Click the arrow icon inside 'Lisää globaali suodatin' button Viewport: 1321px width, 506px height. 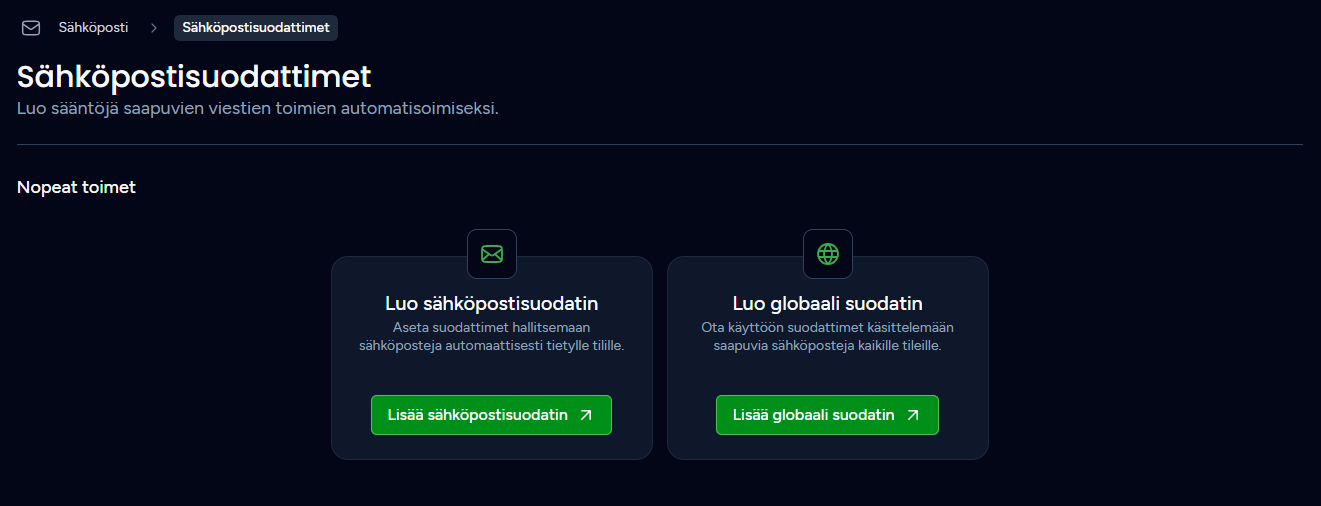pyautogui.click(x=913, y=415)
